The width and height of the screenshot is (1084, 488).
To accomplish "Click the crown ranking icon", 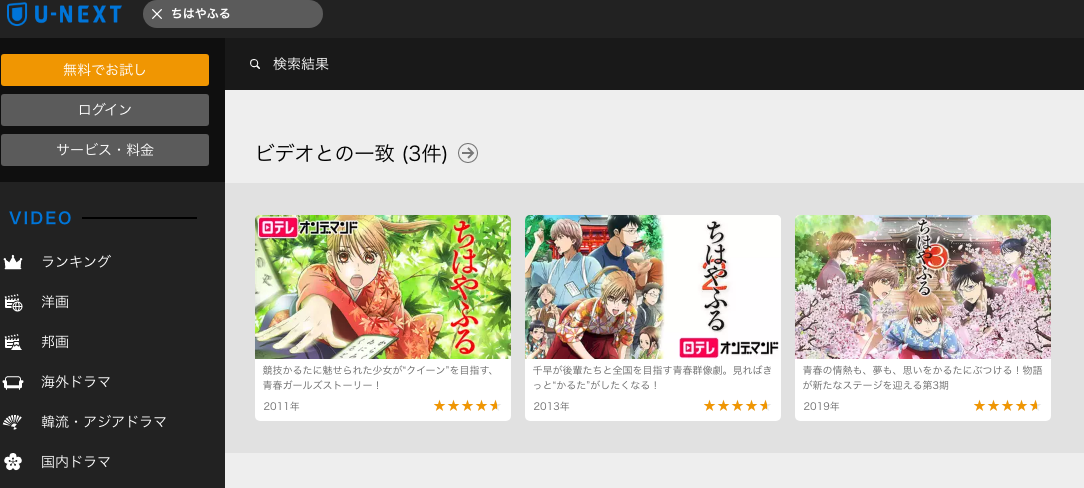I will (x=13, y=262).
